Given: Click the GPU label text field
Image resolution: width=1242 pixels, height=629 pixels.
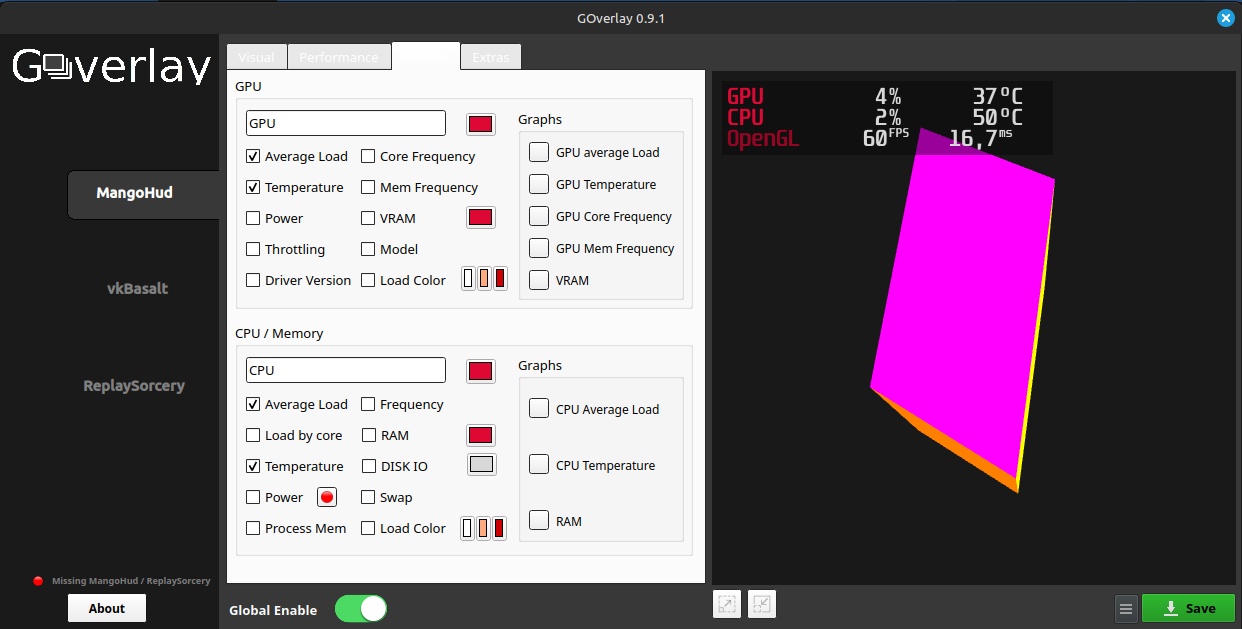Looking at the screenshot, I should point(346,123).
